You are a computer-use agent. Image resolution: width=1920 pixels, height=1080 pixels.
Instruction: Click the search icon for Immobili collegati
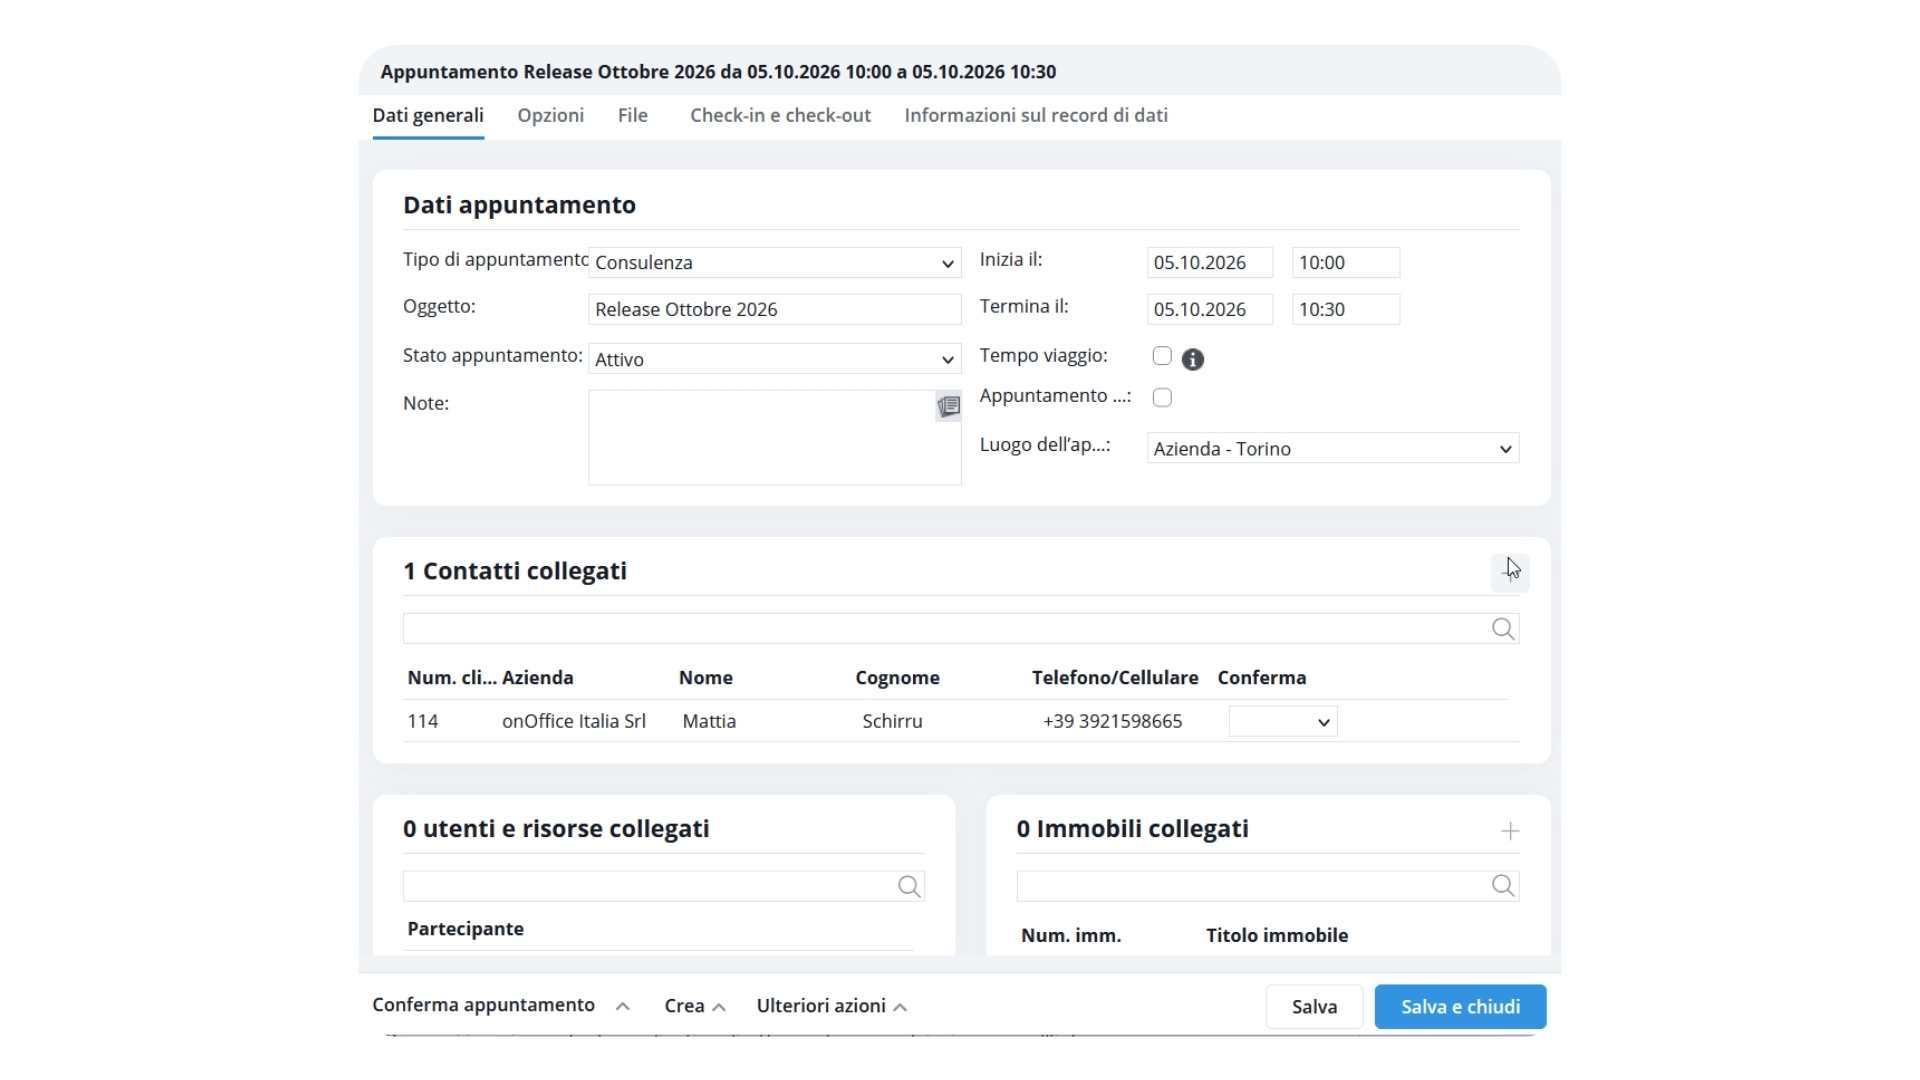(1503, 885)
